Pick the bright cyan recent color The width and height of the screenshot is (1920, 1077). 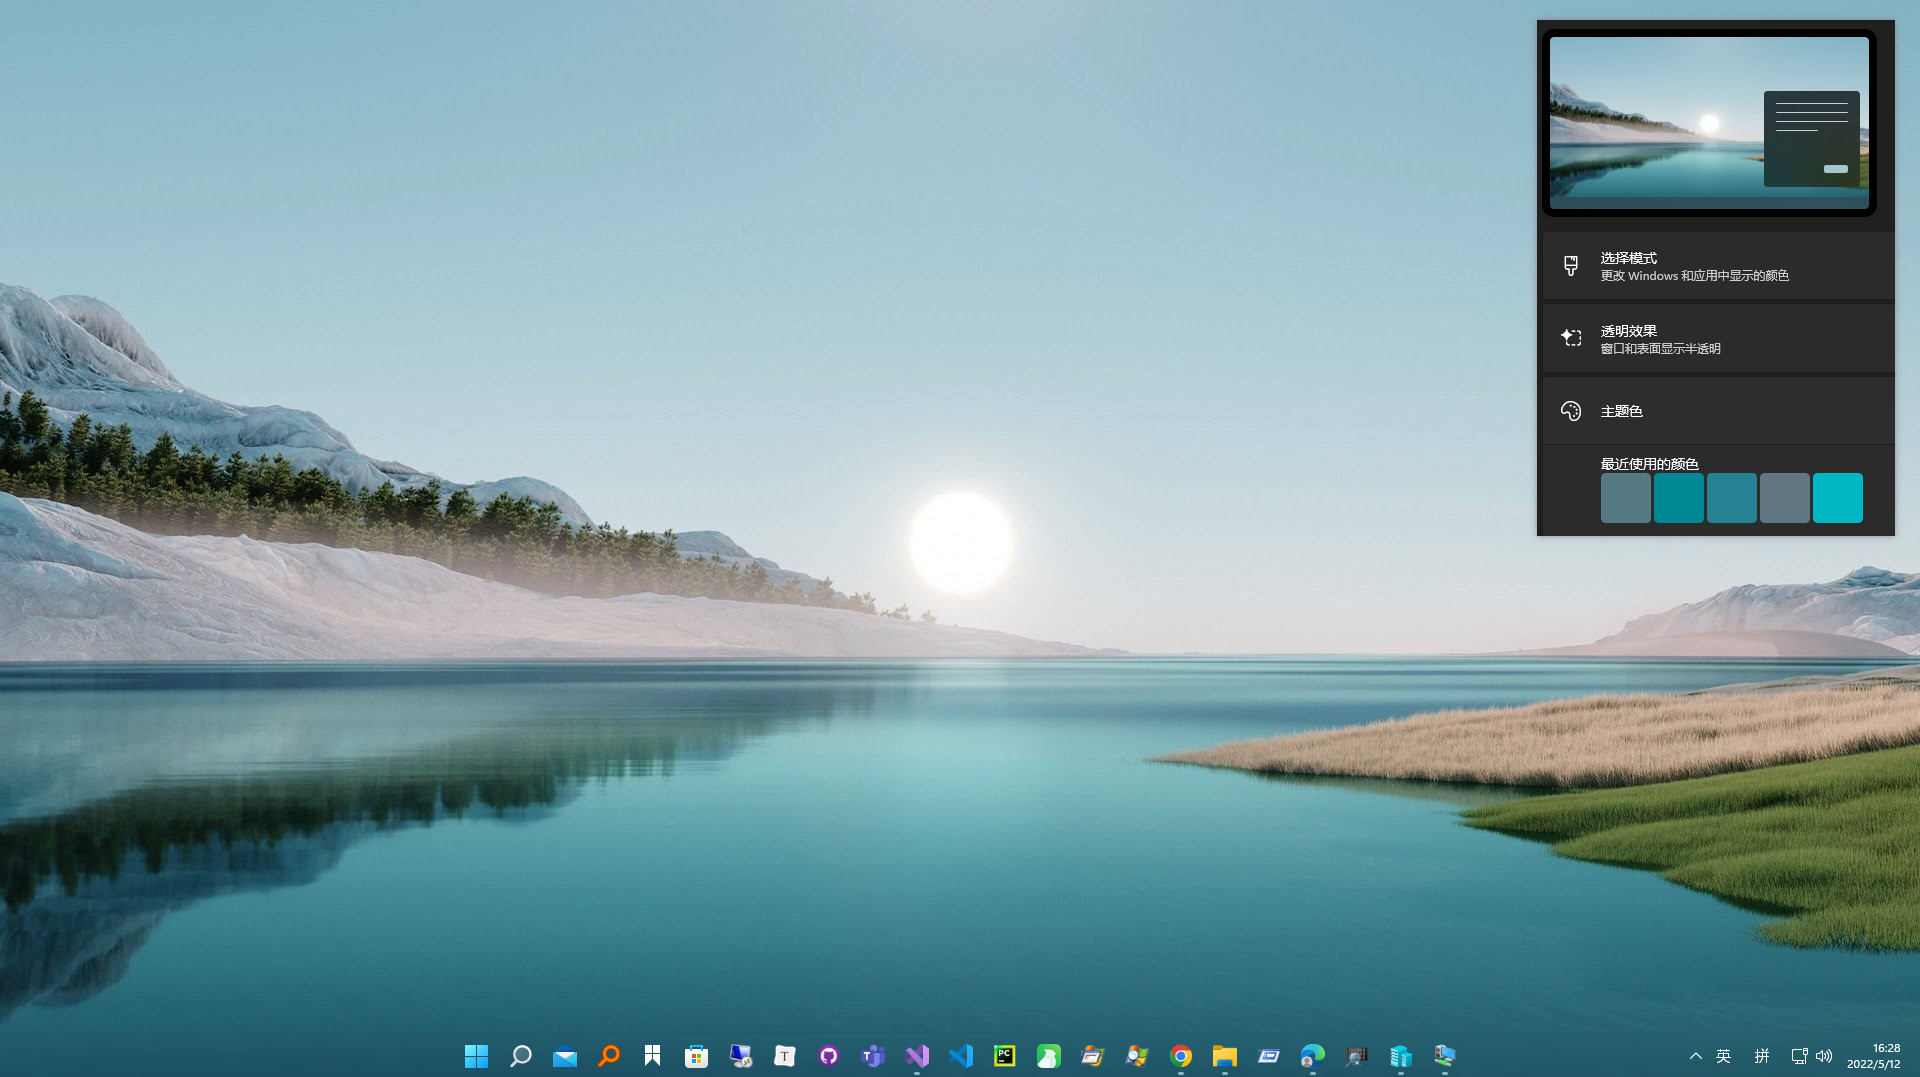(x=1838, y=498)
